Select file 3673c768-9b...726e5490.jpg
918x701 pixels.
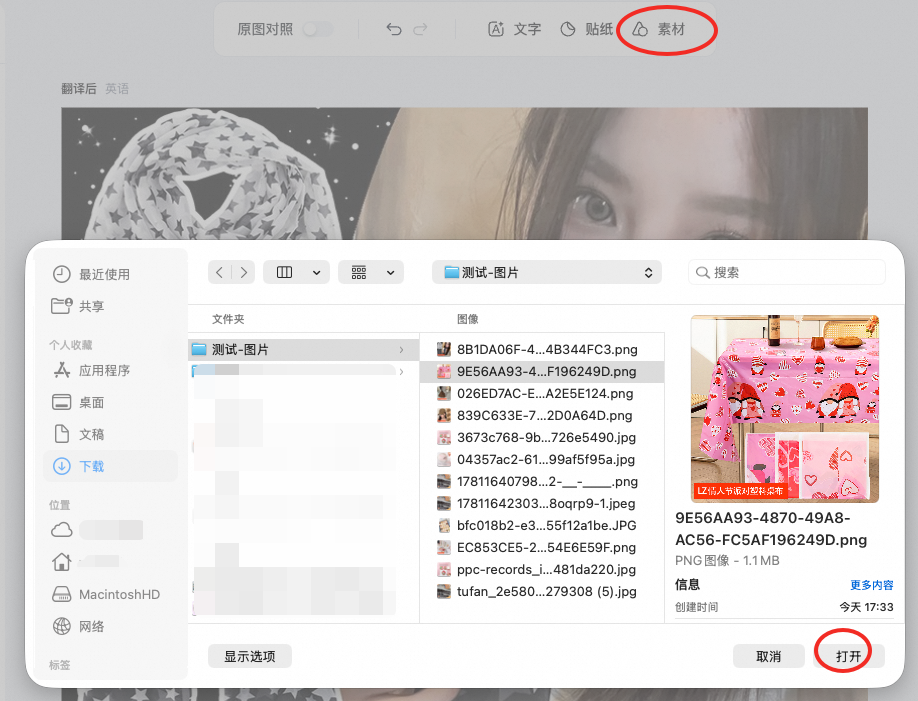(x=542, y=437)
